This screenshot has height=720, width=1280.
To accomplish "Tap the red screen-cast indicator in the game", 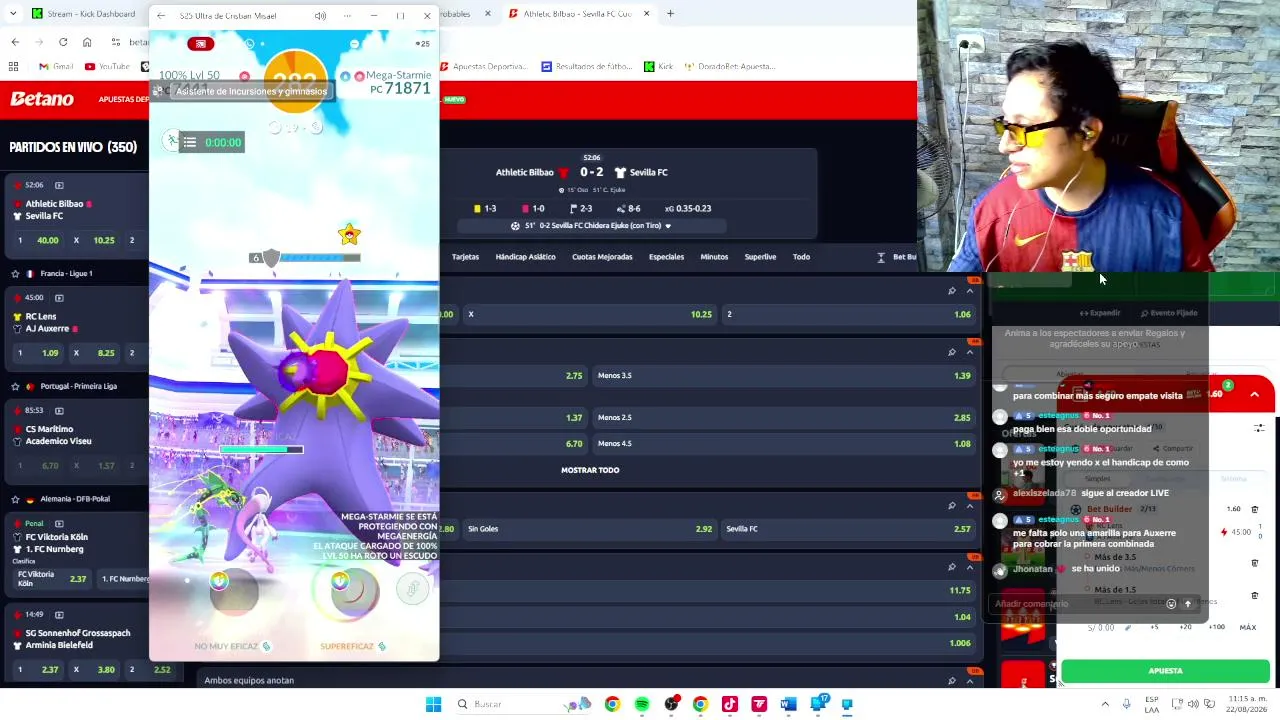I will pos(201,44).
